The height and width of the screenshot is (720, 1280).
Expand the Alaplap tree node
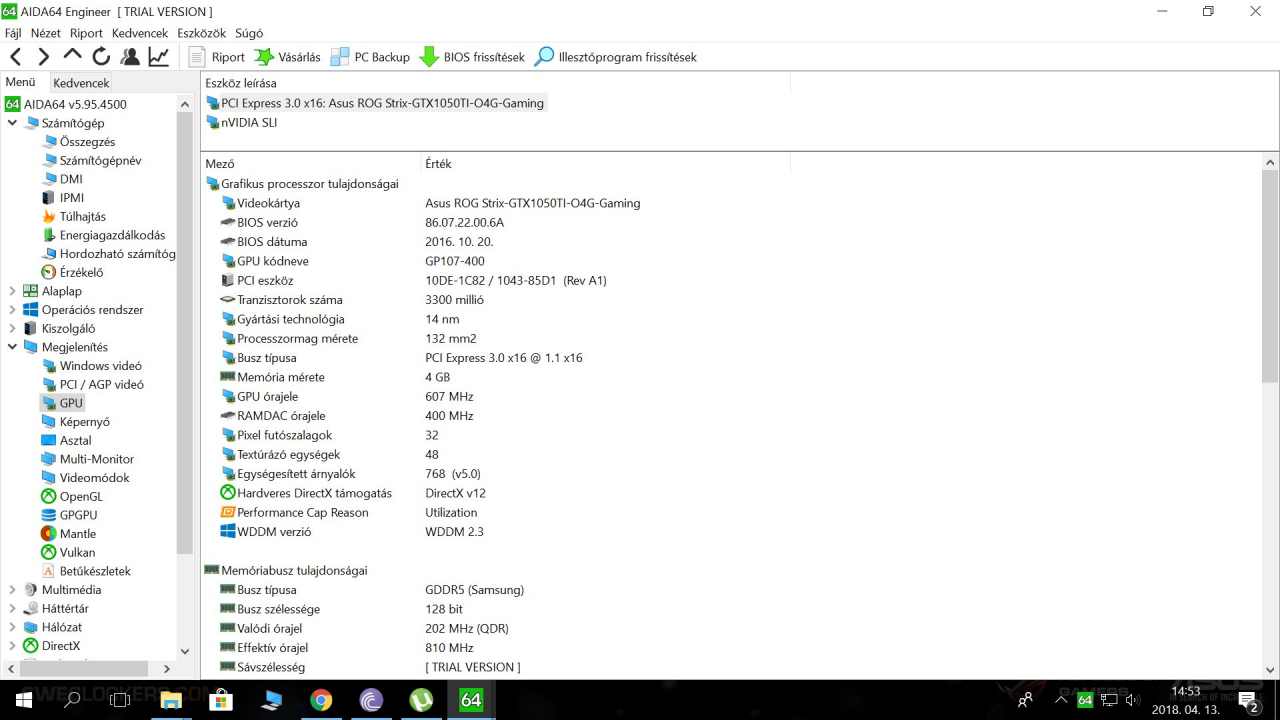pos(12,291)
